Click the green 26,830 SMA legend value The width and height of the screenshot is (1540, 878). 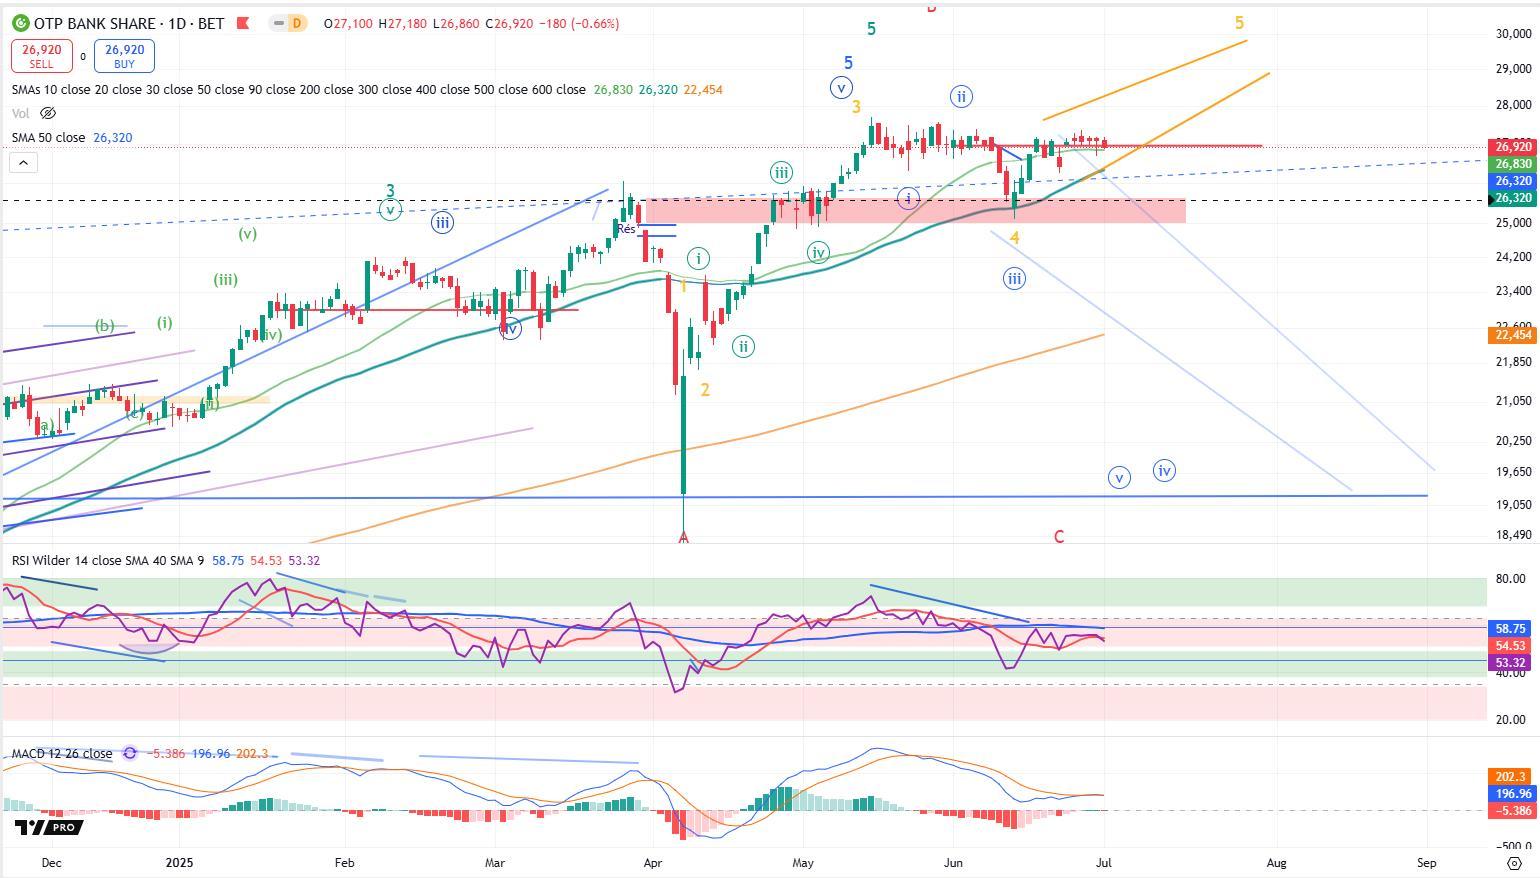[x=613, y=89]
